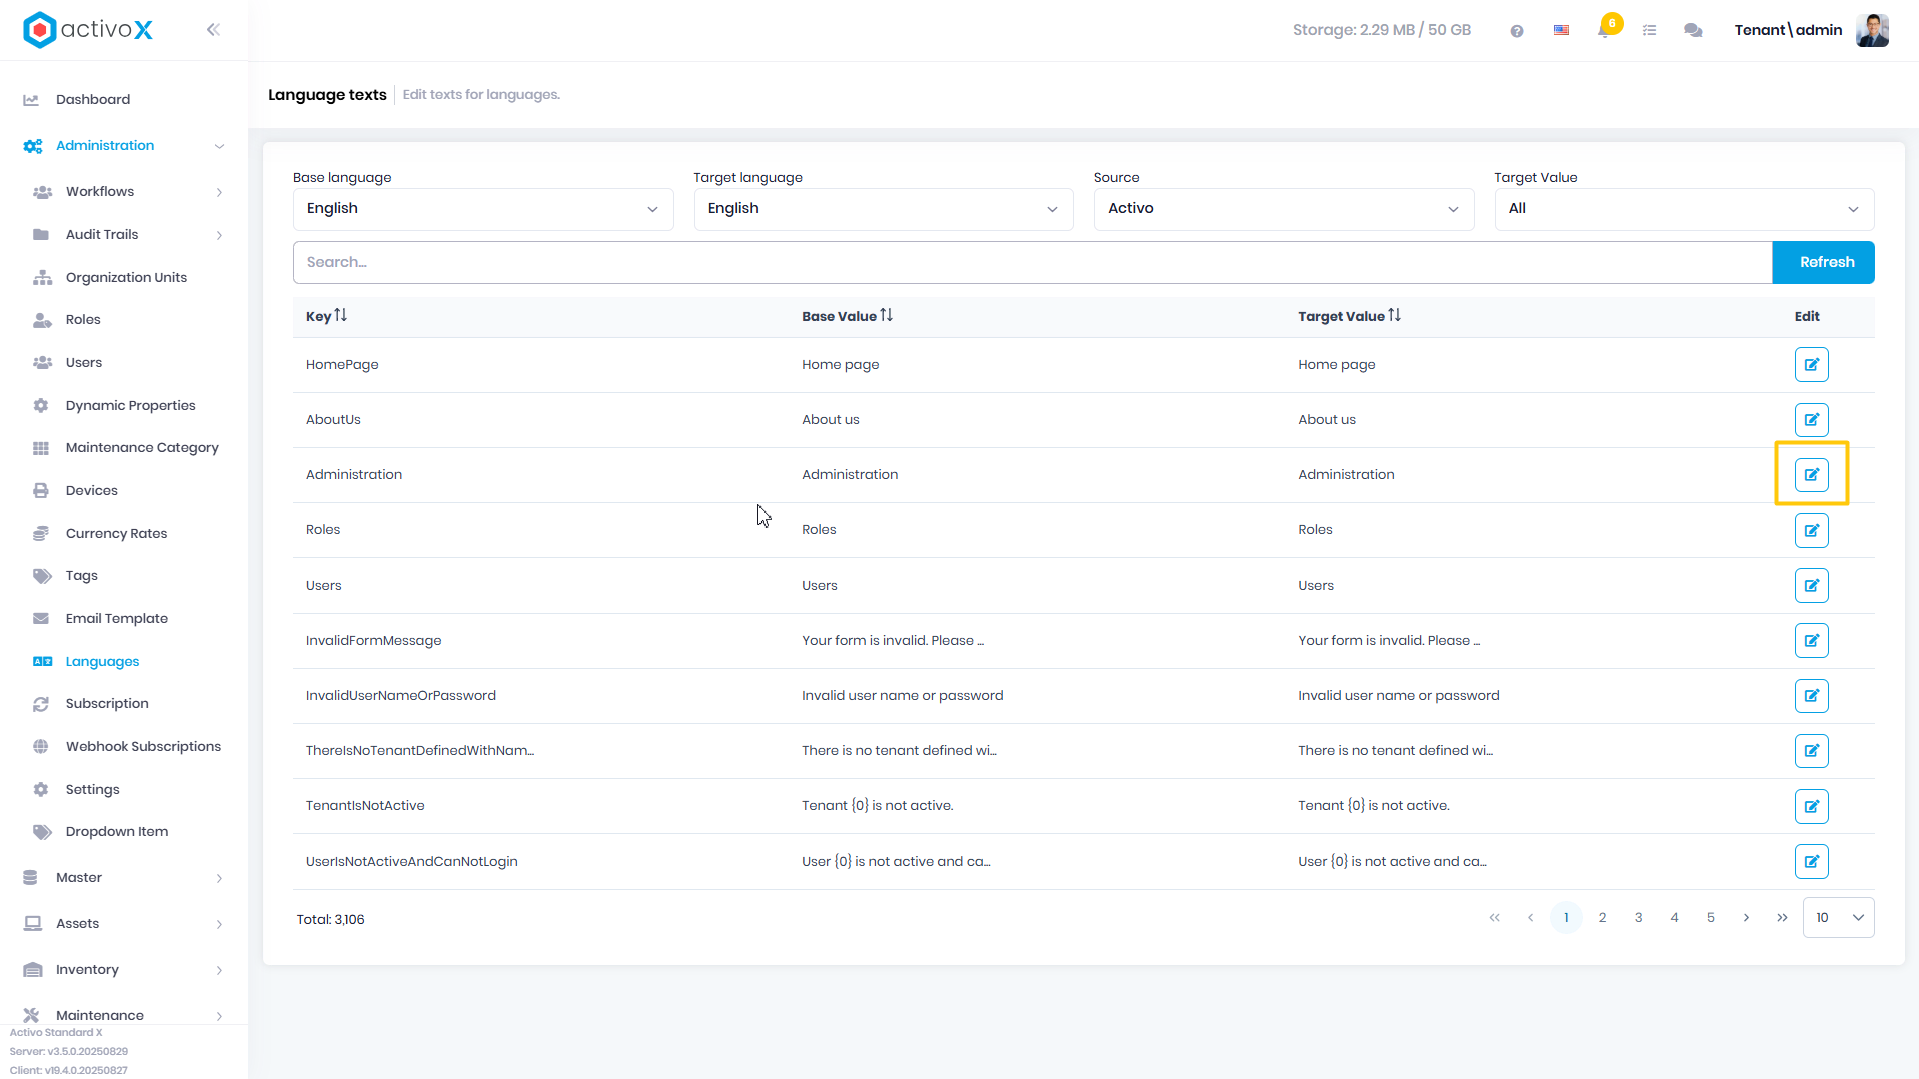Edit the Administration language text row
This screenshot has height=1079, width=1919.
tap(1811, 475)
